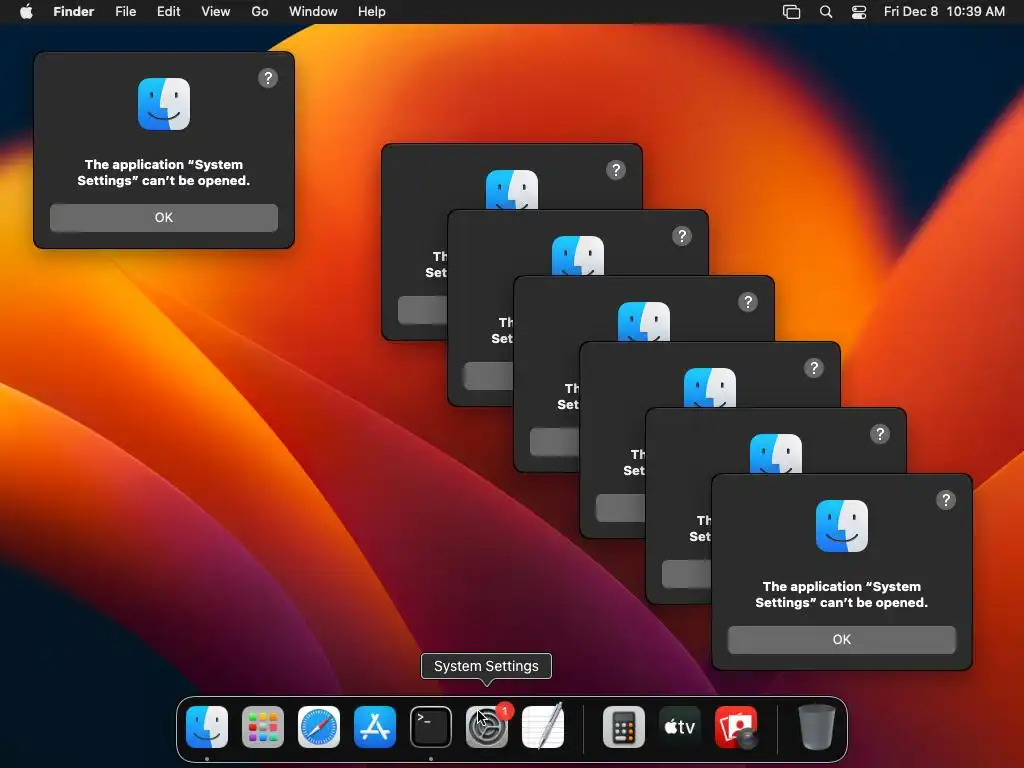Open Control Center in menu bar
The height and width of the screenshot is (768, 1024).
(859, 12)
